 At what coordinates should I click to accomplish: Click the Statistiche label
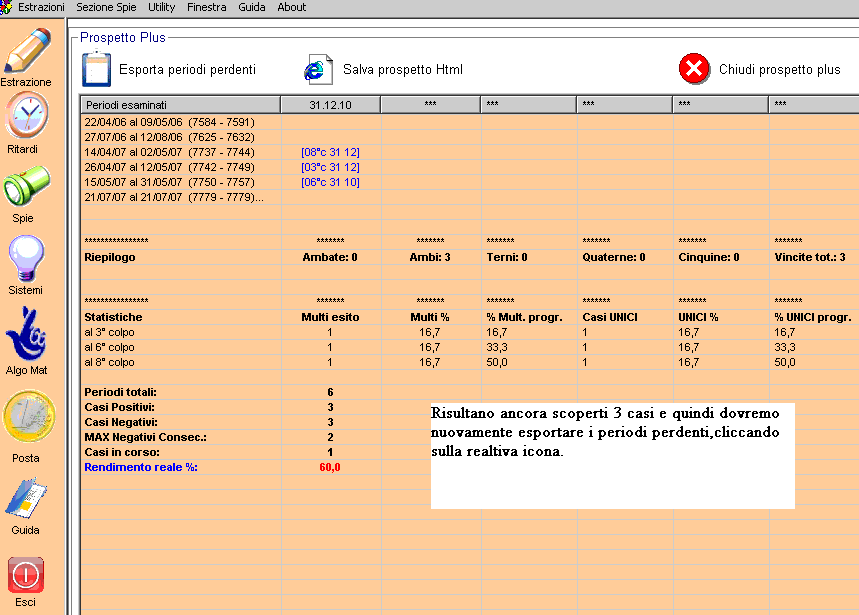click(x=113, y=317)
